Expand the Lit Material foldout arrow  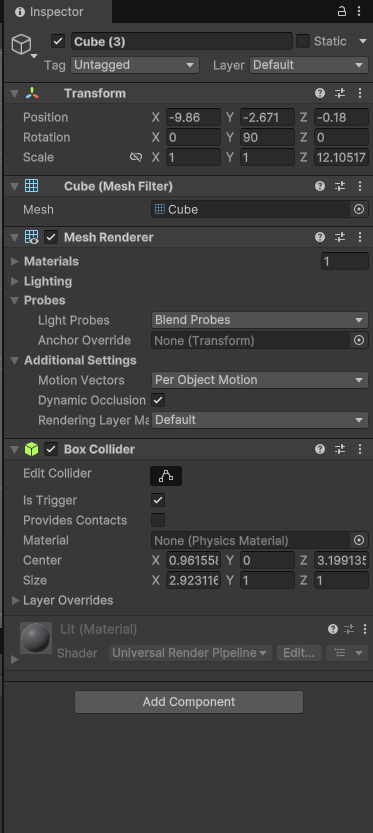[14, 659]
